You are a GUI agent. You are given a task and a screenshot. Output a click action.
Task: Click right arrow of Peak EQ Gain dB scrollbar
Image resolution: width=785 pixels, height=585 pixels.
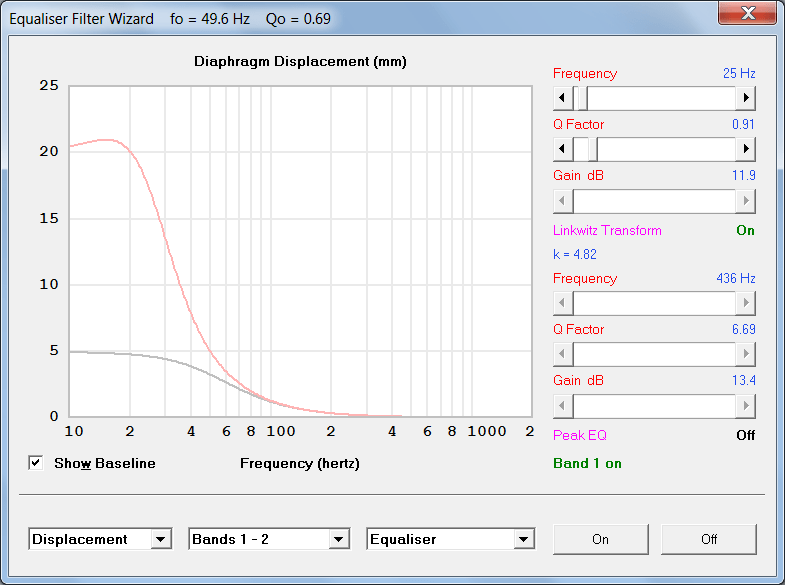pyautogui.click(x=745, y=405)
